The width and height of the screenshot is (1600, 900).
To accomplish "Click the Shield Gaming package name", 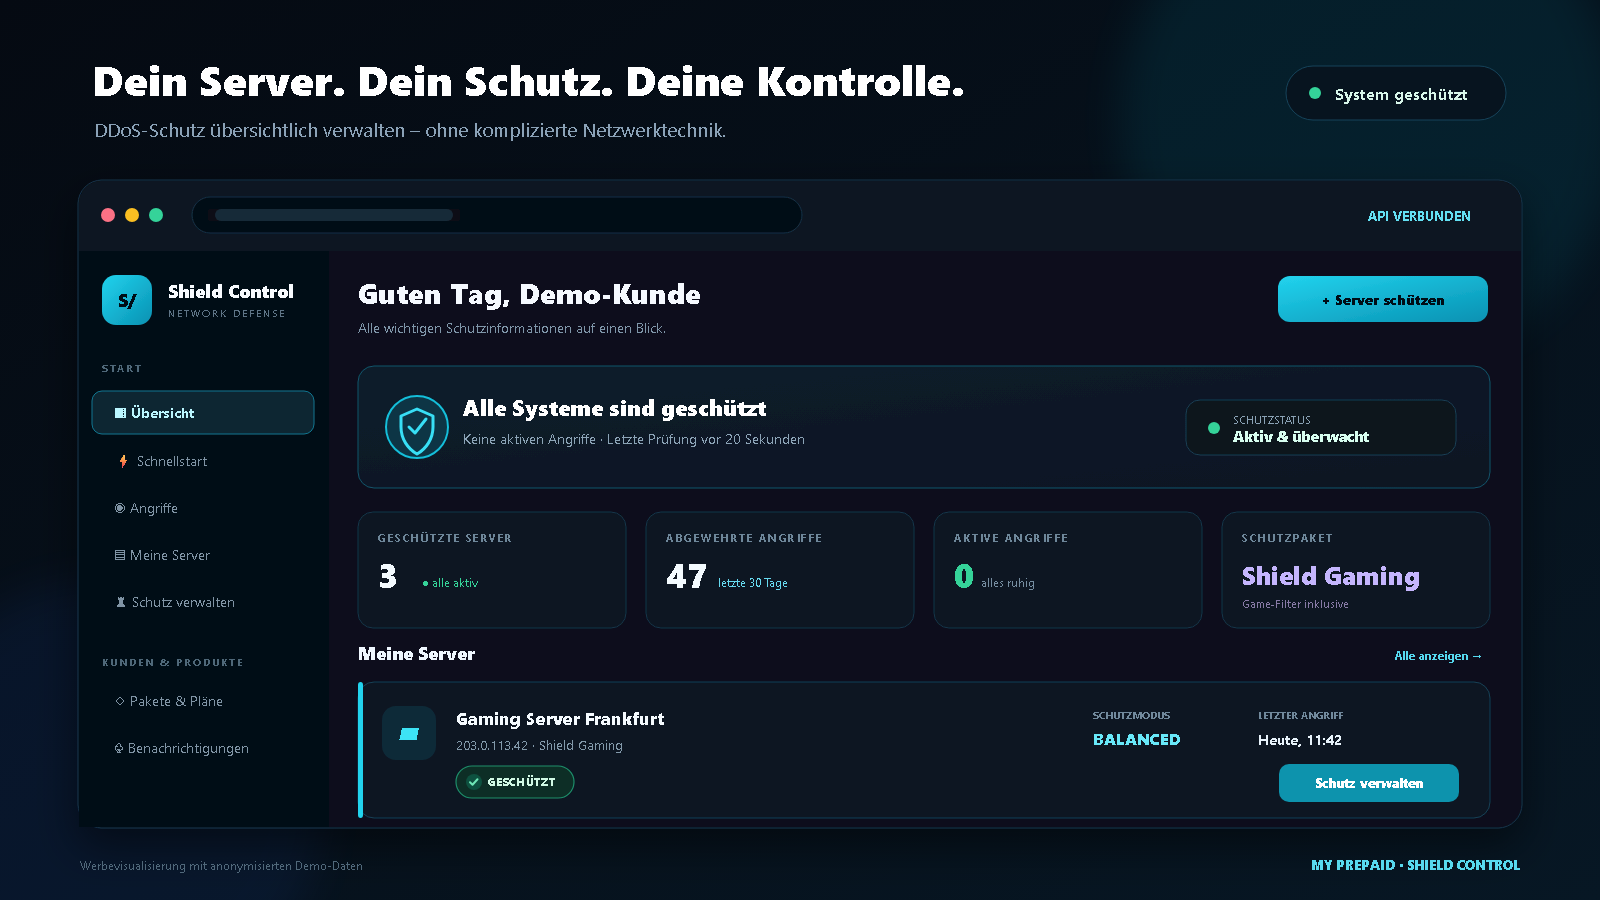I will 1331,576.
